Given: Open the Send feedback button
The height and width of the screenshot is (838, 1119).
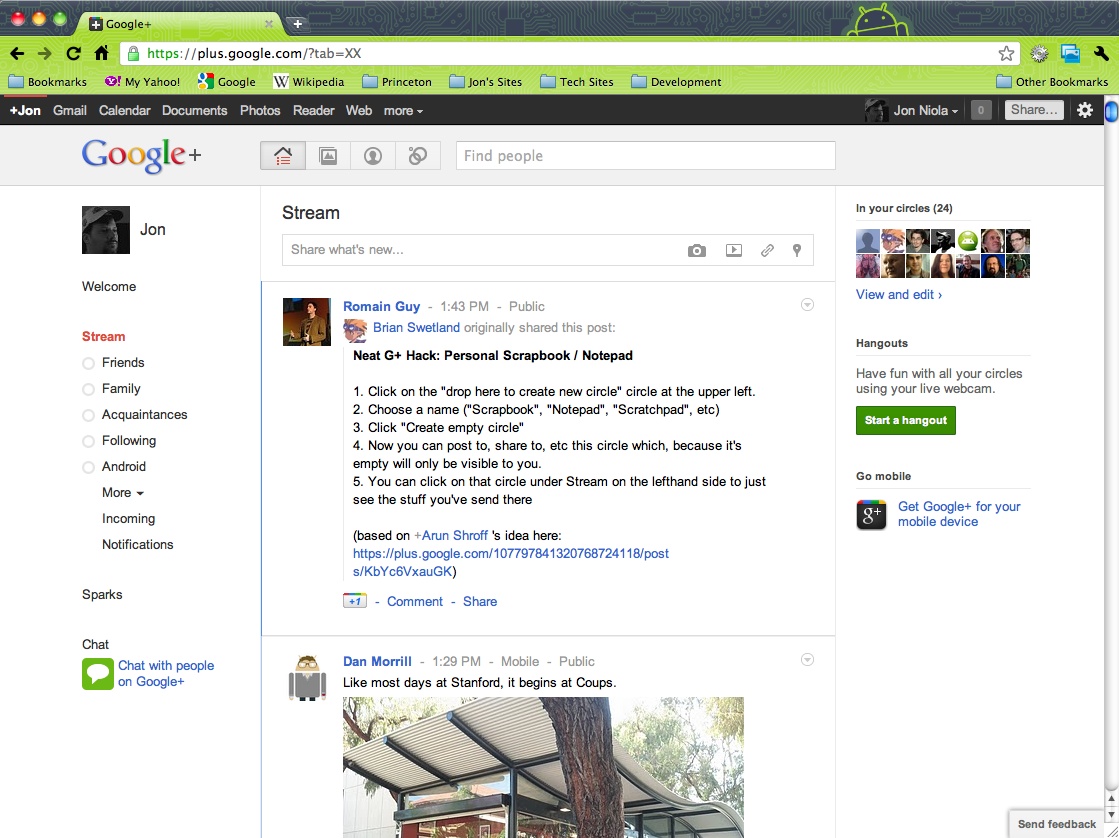Looking at the screenshot, I should pos(1057,824).
